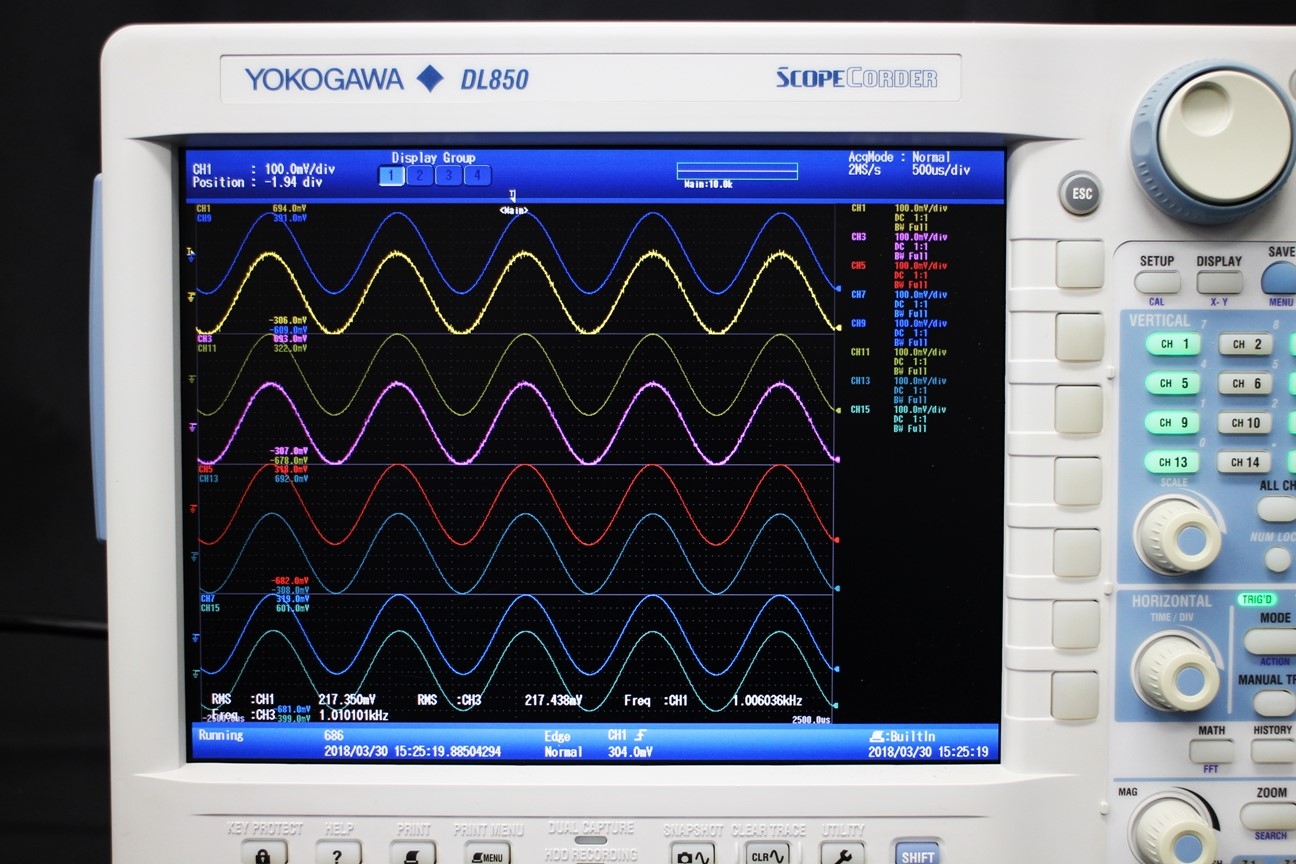Fire the MANUAL TRIG key
The height and width of the screenshot is (864, 1296).
click(1272, 702)
